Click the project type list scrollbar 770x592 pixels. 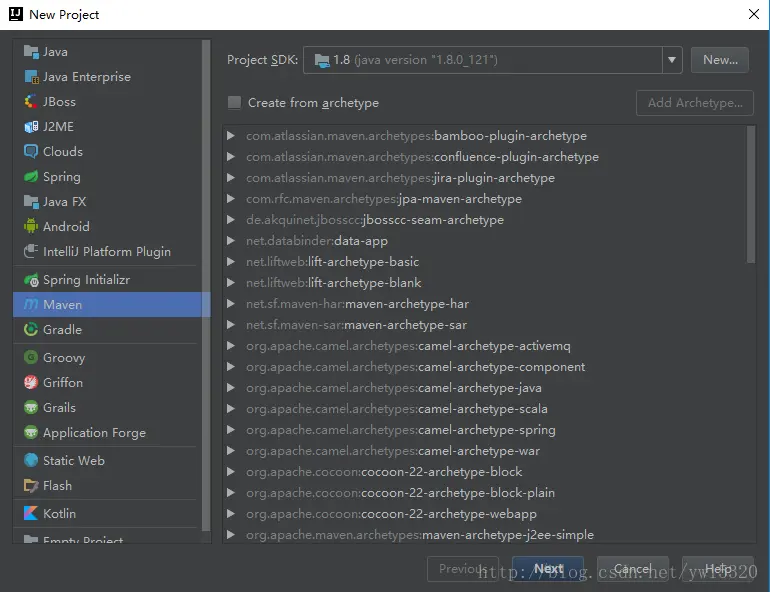(206, 285)
